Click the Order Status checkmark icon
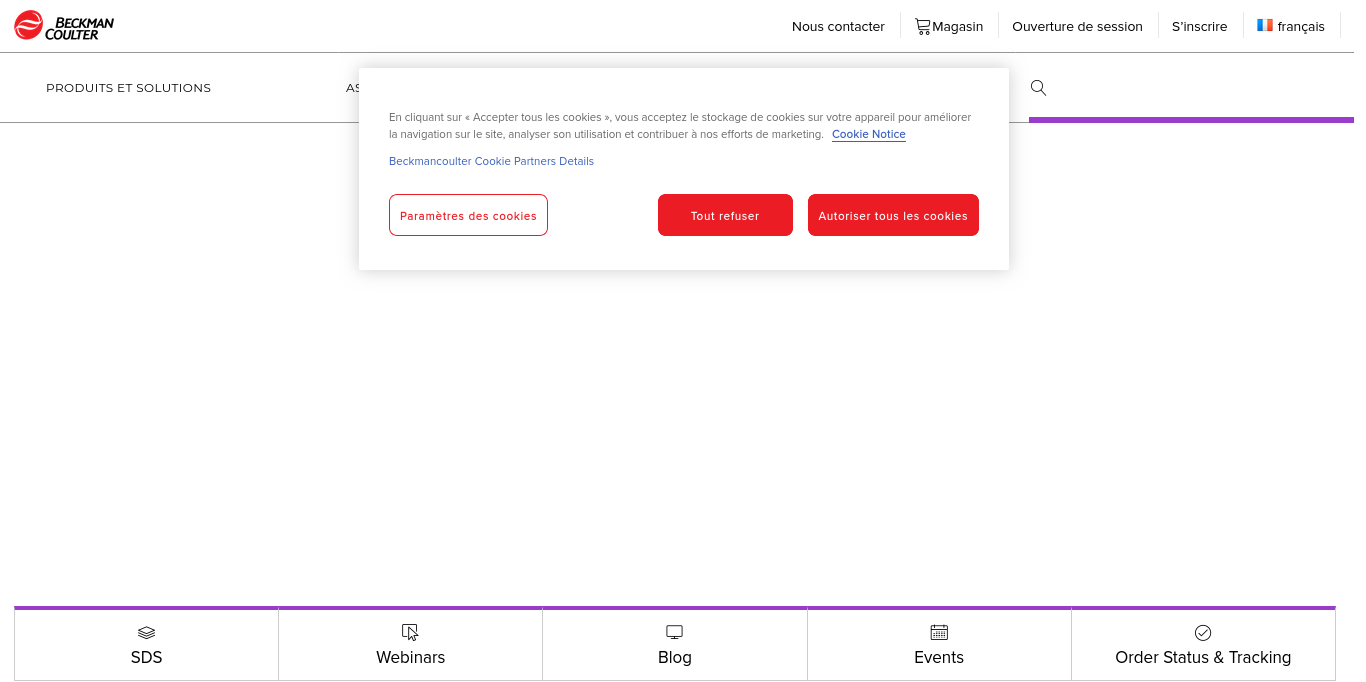Viewport: 1366px width, 682px height. pos(1203,632)
